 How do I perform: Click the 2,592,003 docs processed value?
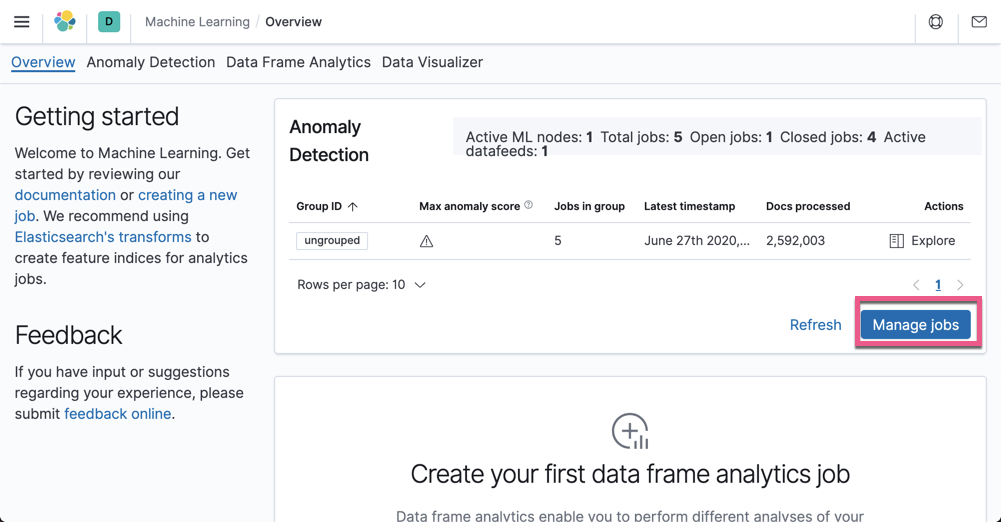point(795,241)
